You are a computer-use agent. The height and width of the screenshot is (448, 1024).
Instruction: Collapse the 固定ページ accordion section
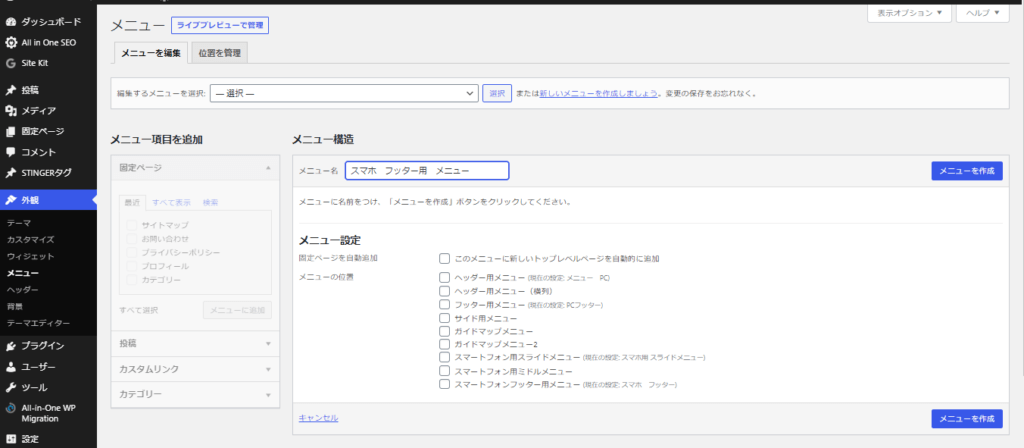pyautogui.click(x=195, y=168)
